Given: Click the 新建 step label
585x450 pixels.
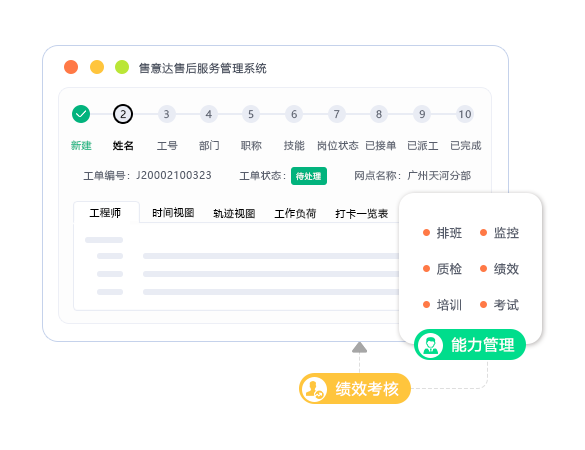Looking at the screenshot, I should click(81, 145).
